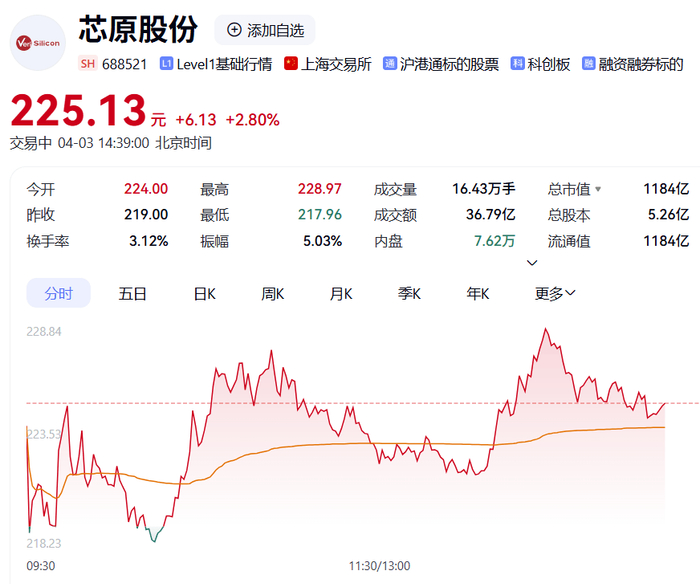Select the 分时 chart tab
Screen dimensions: 700x584
58,293
